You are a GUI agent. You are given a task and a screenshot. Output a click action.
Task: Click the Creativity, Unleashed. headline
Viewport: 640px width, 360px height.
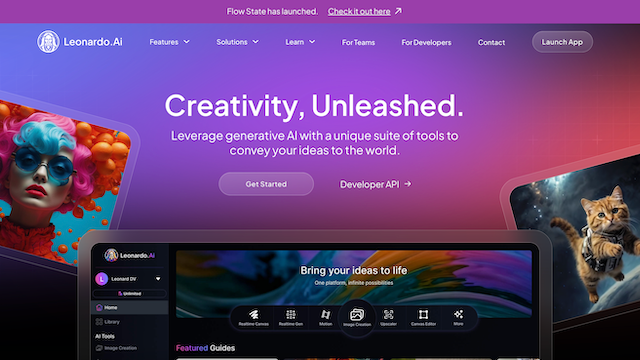[314, 106]
